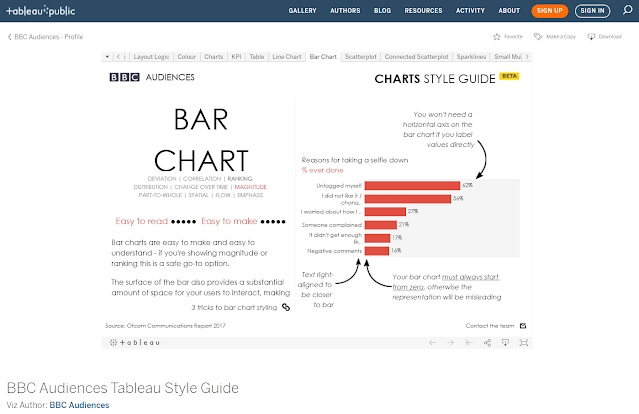Screen dimensions: 639x414
Task: Switch to the Table tab
Action: coord(257,57)
